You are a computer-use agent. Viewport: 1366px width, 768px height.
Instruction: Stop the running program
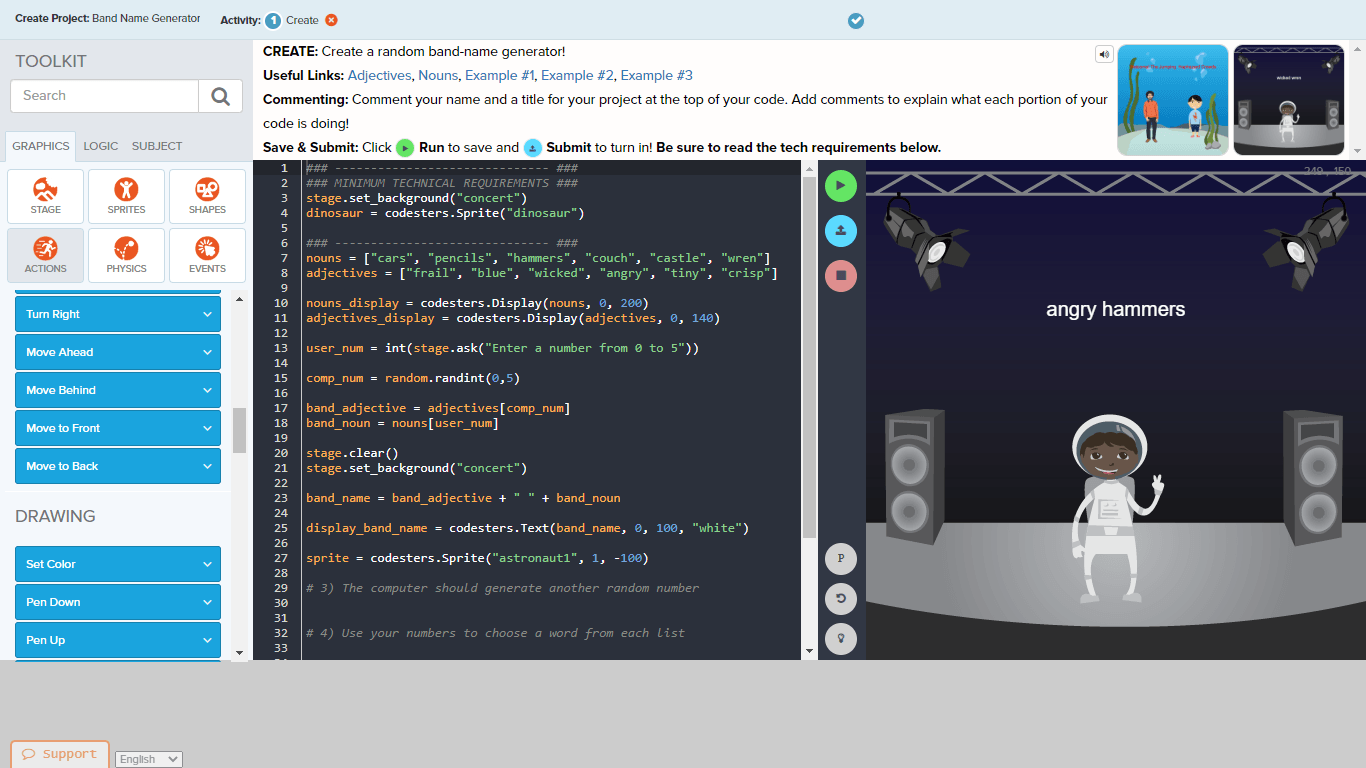coord(841,276)
